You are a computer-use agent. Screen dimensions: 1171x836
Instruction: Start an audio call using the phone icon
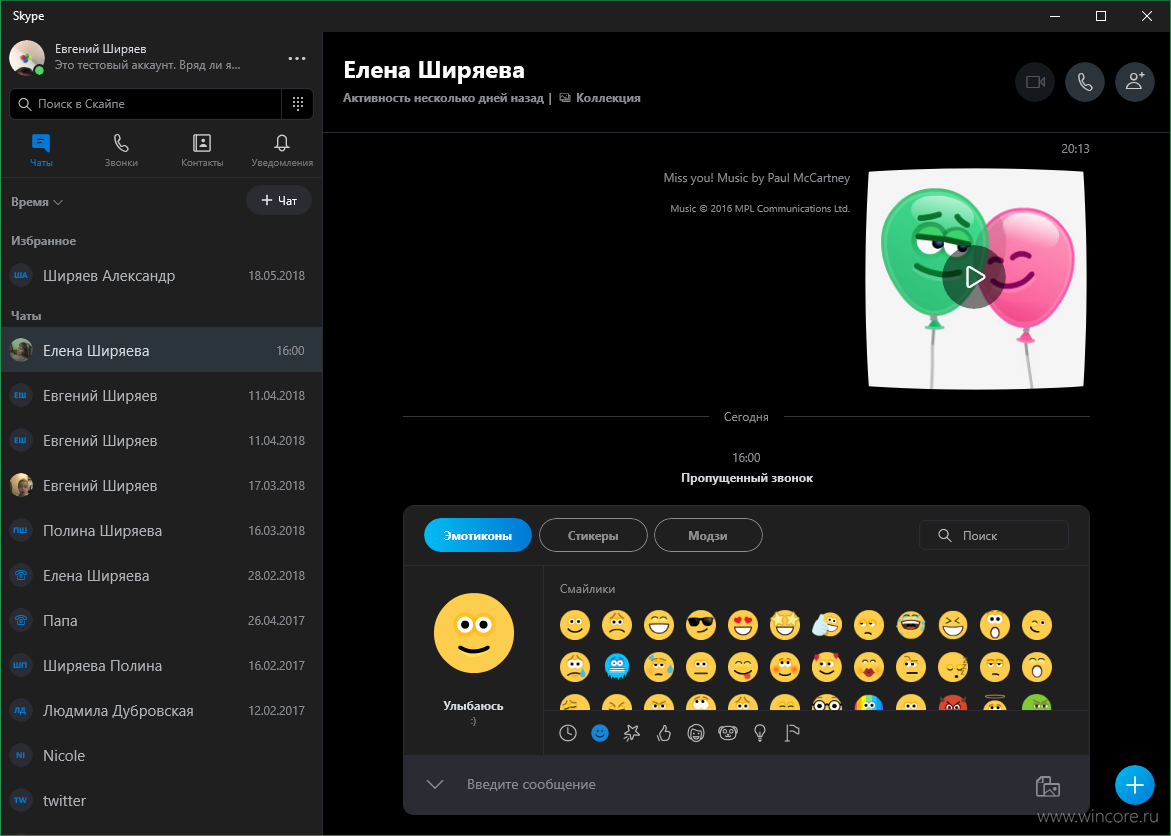click(1084, 82)
